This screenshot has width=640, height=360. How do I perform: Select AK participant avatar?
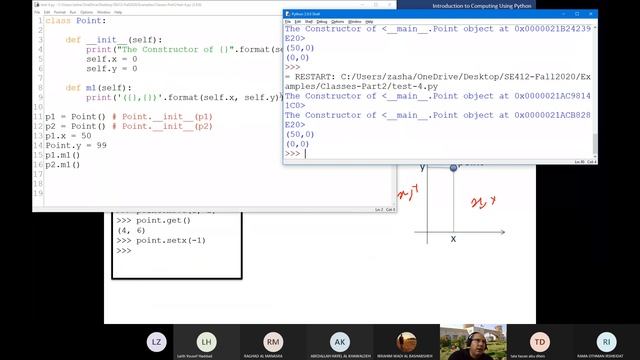coord(340,342)
